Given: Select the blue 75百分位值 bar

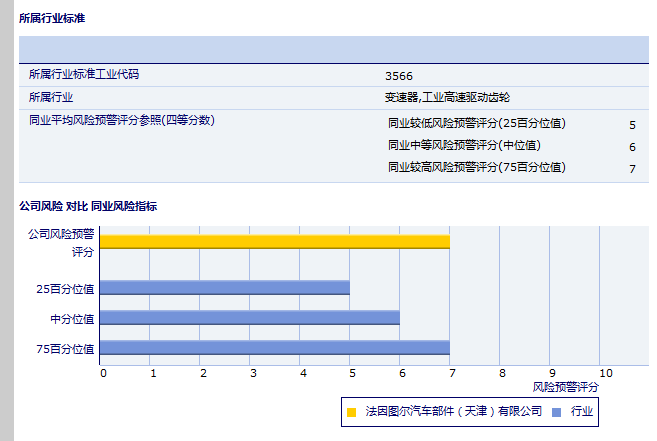Looking at the screenshot, I should click(274, 348).
